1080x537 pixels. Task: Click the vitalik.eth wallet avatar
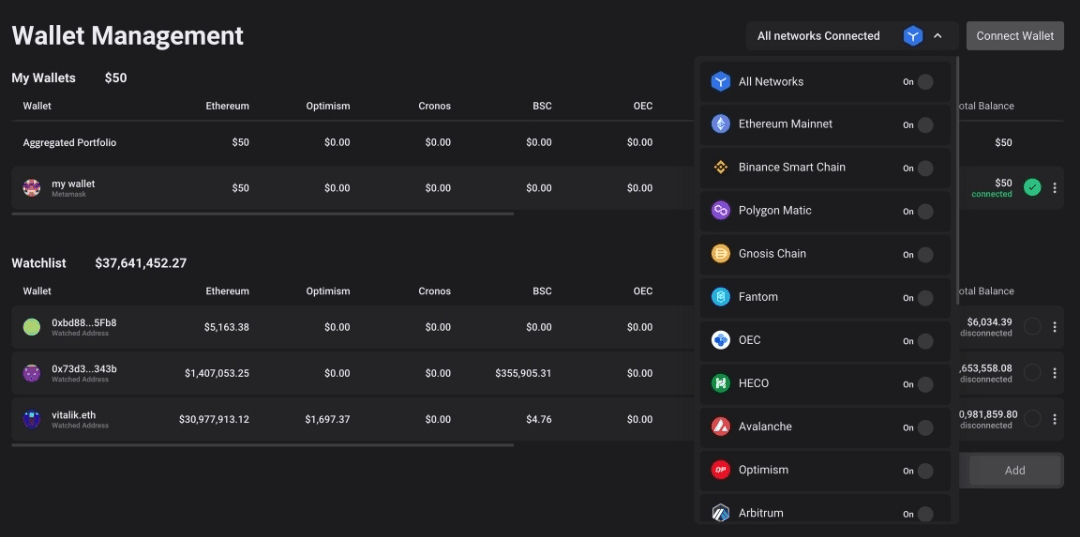point(32,419)
